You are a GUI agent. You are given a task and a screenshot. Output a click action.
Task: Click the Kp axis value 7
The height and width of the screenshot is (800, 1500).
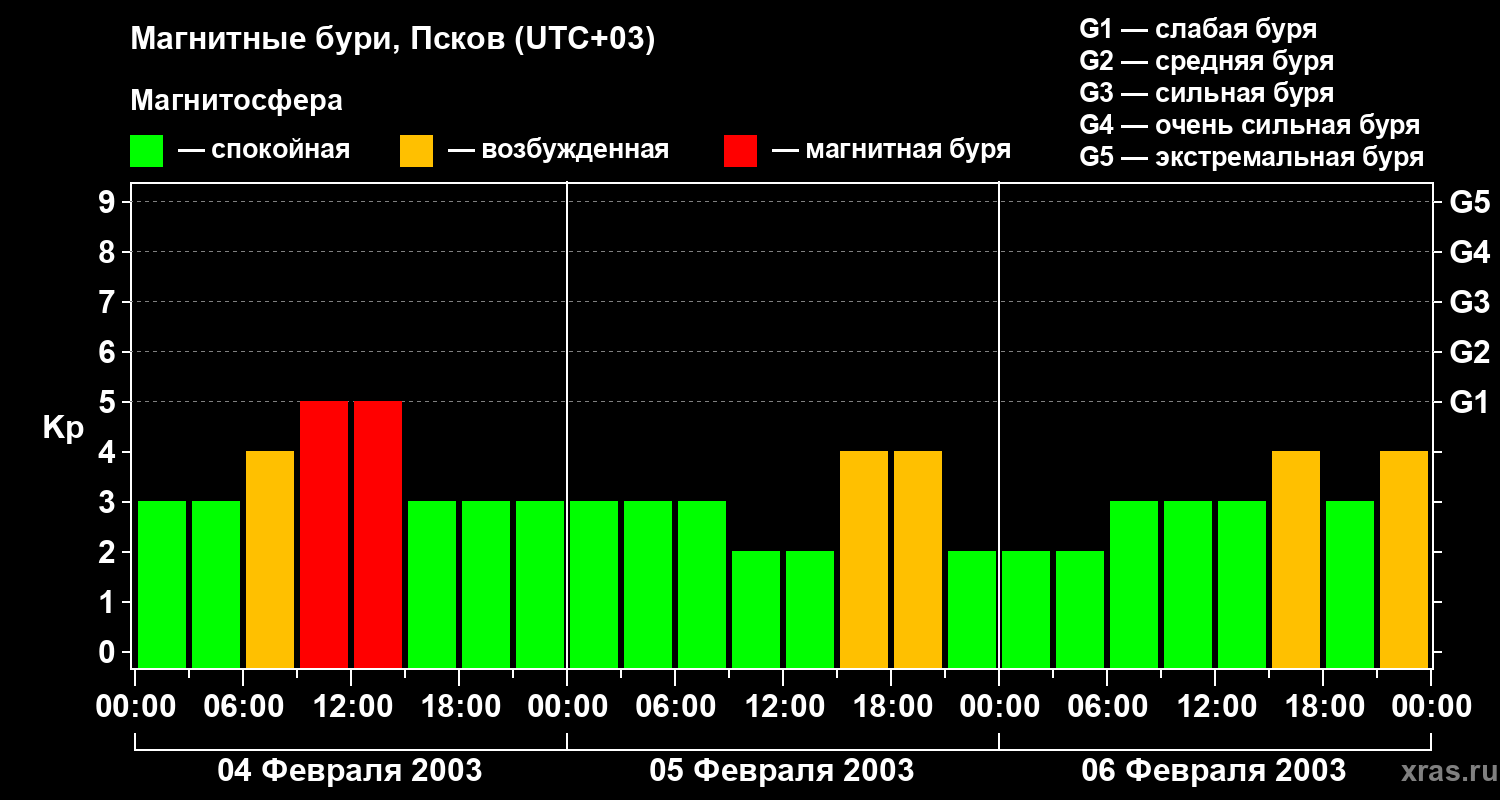[108, 302]
